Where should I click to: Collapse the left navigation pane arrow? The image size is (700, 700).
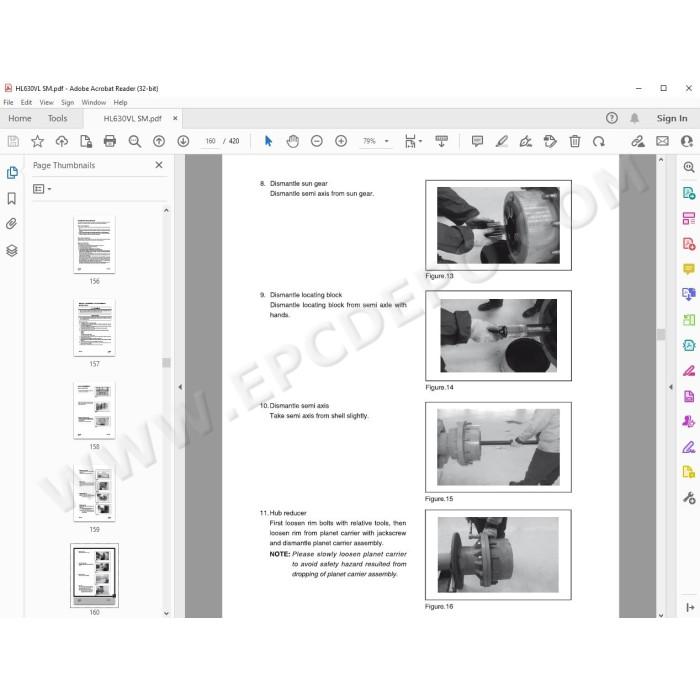pyautogui.click(x=180, y=387)
